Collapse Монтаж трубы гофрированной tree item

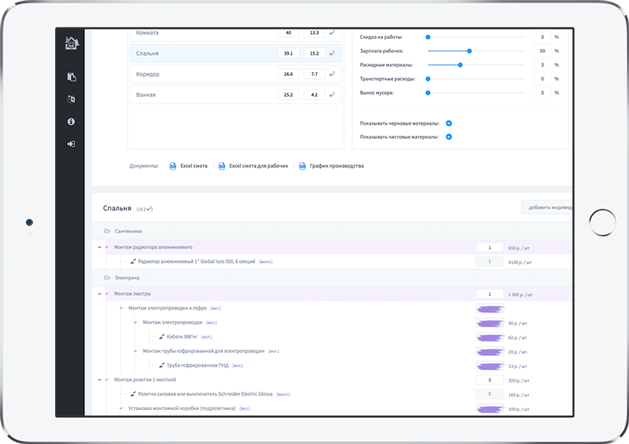(x=135, y=351)
